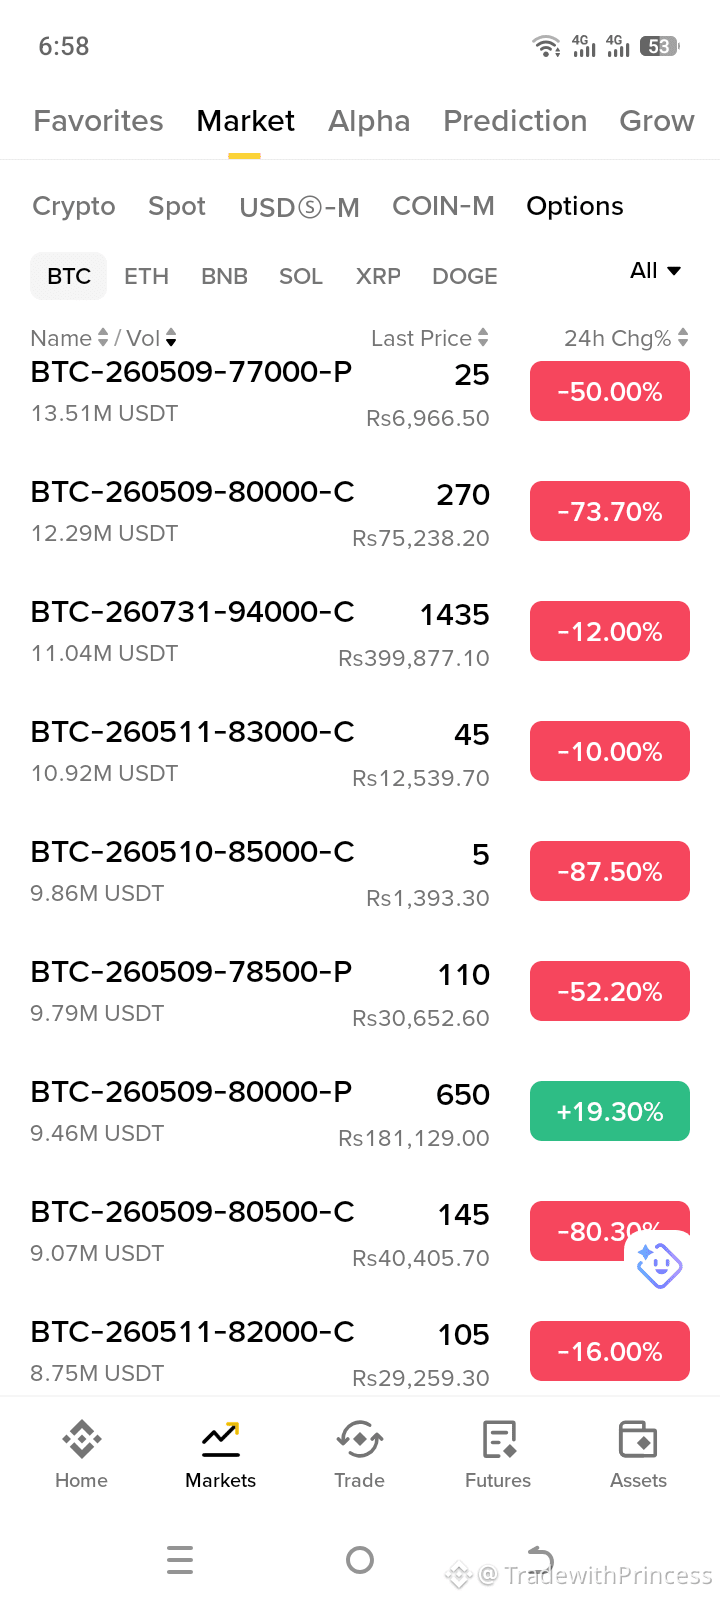Screen dimensions: 720x1600
Task: Tap the -50.00% change button
Action: [610, 391]
